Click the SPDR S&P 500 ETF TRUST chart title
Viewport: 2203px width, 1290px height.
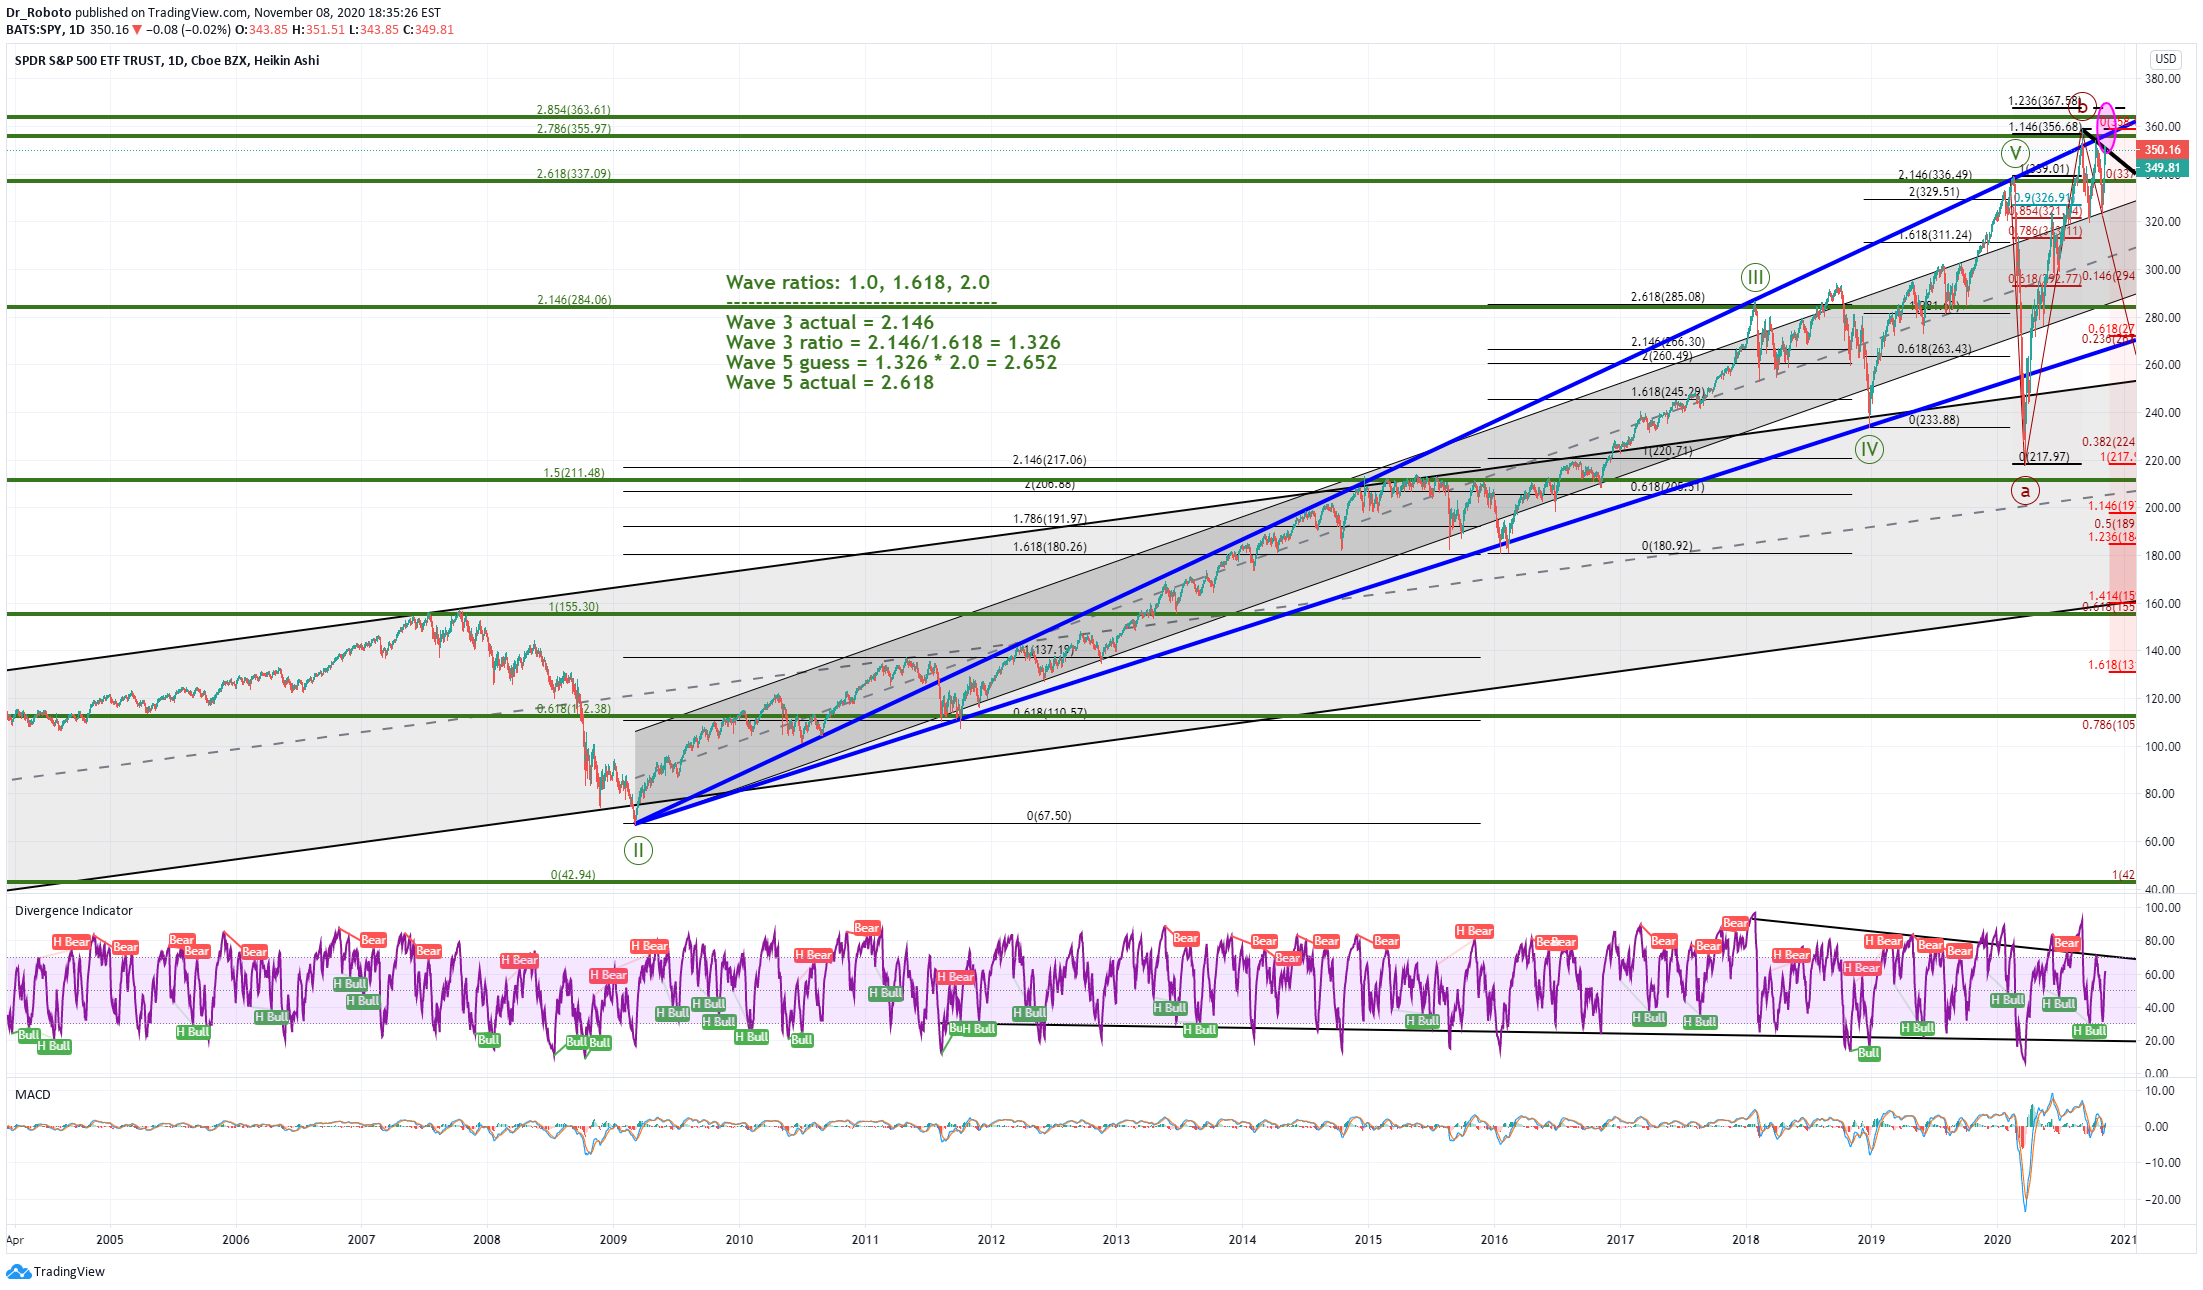(167, 61)
